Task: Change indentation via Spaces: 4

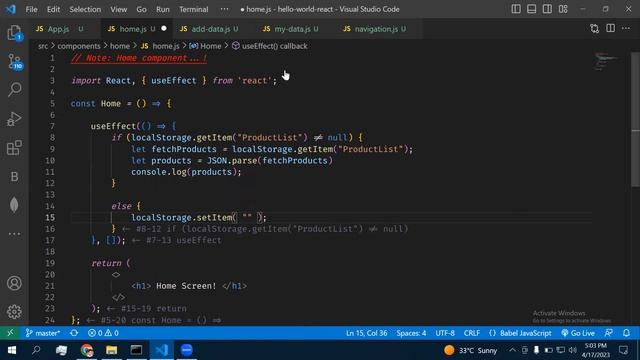Action: pos(411,333)
